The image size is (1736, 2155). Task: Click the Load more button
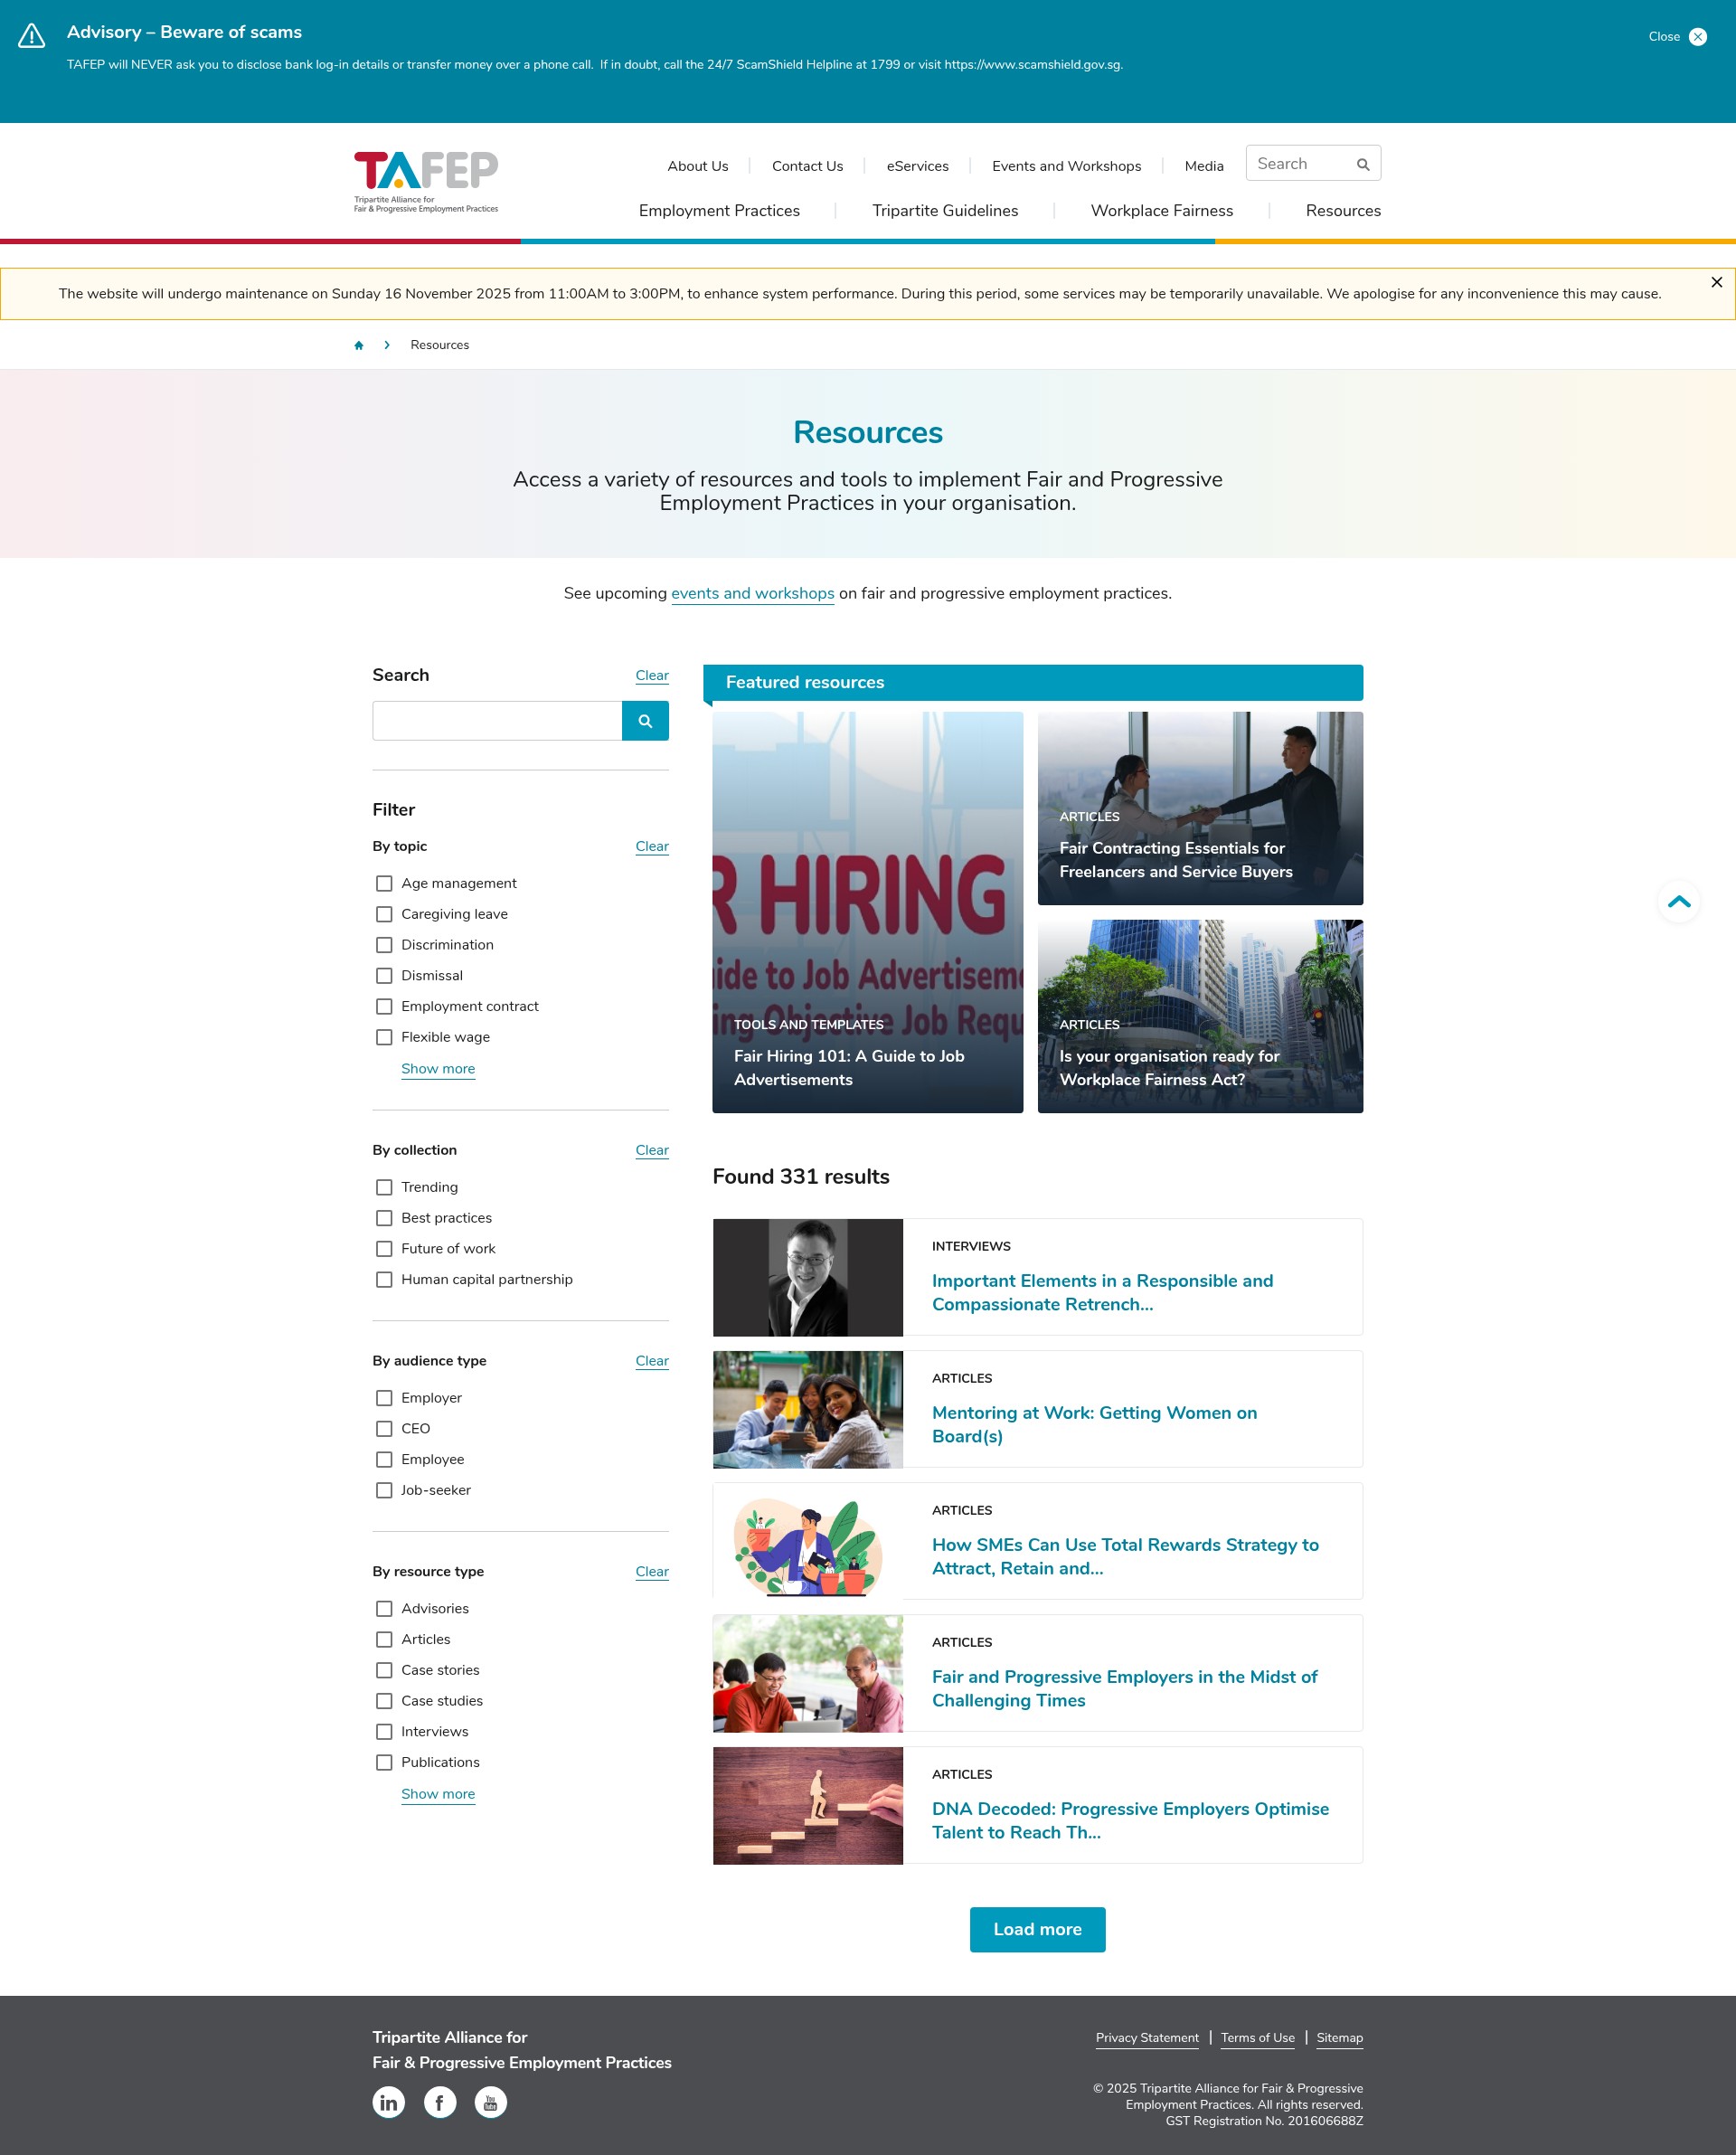point(1037,1929)
